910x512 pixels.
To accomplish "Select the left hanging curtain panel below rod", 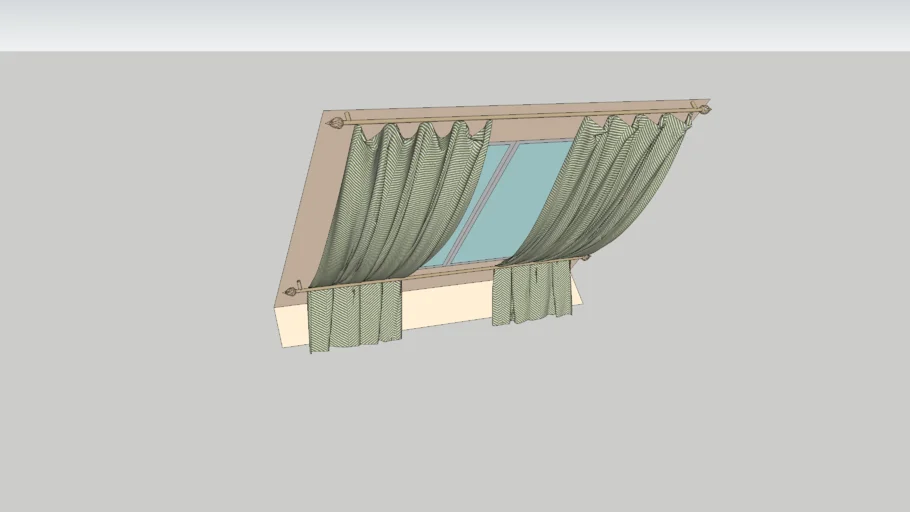I will click(x=355, y=315).
